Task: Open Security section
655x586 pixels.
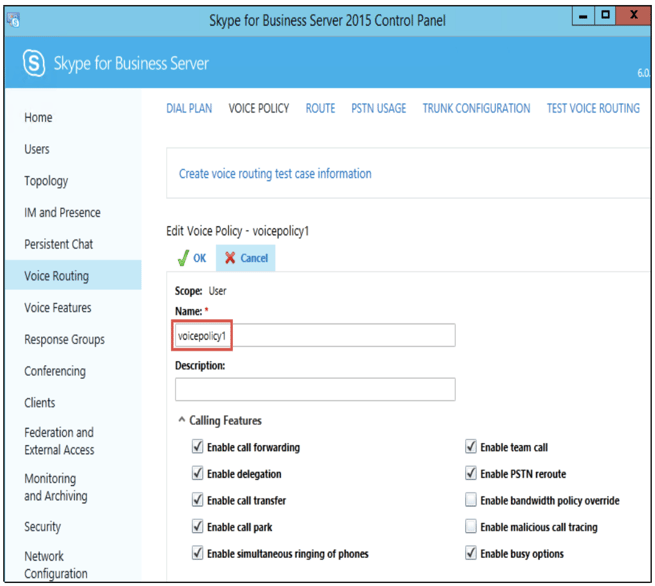Action: pos(43,527)
